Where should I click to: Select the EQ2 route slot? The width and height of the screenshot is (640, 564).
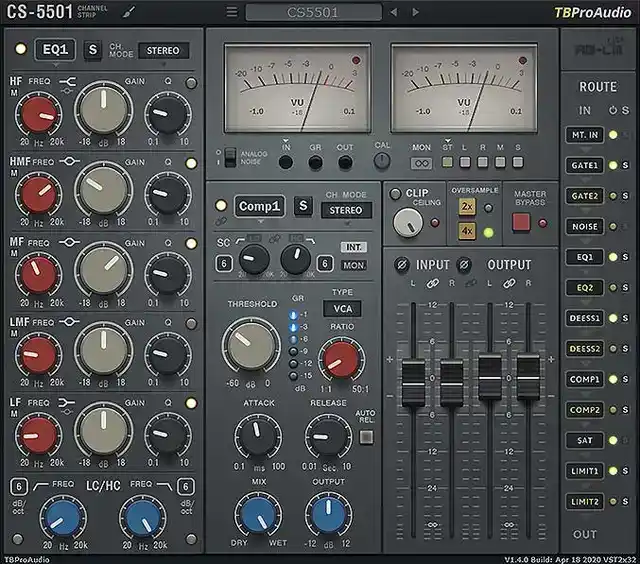[584, 288]
